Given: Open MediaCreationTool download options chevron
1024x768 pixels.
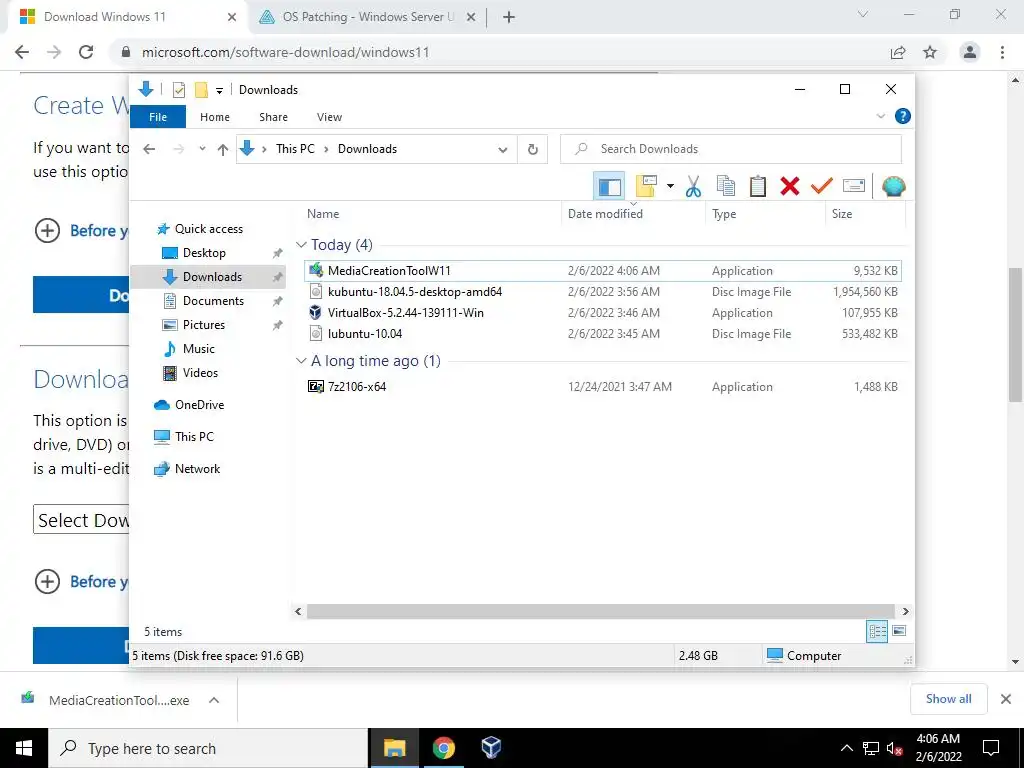Looking at the screenshot, I should pos(214,700).
